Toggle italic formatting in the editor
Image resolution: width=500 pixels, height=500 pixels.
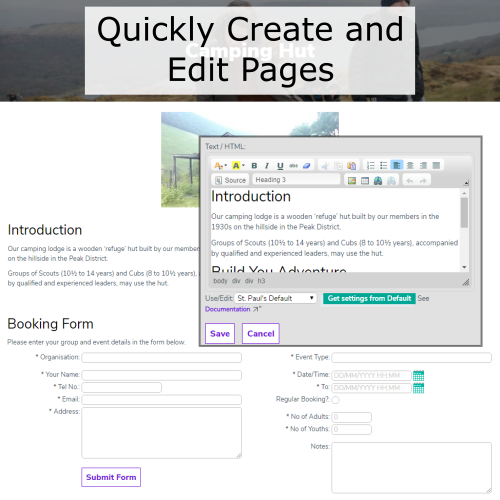coord(267,165)
